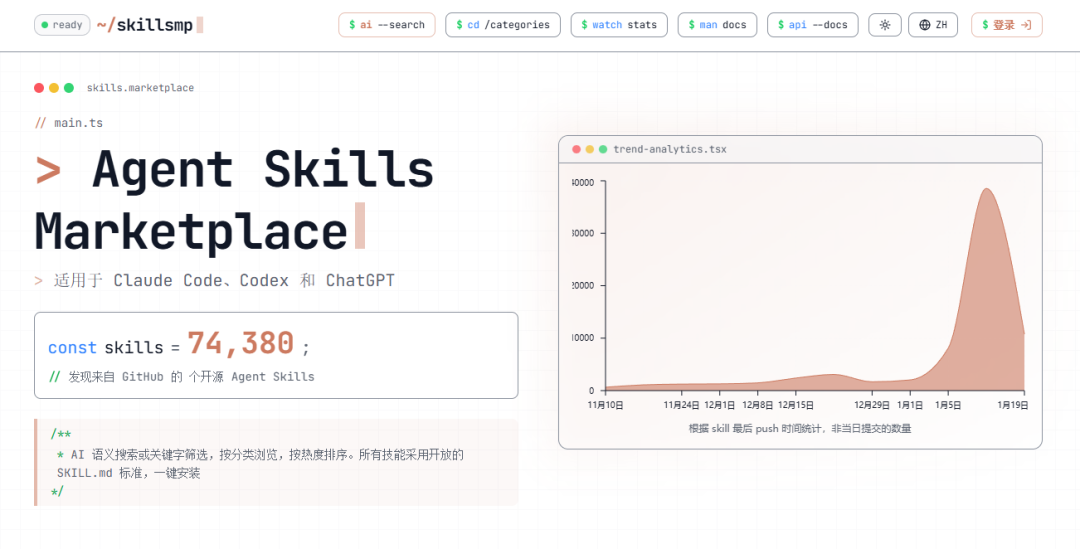Viewport: 1080px width, 549px height.
Task: Click the 1月19日 date on chart axis
Action: point(1010,405)
